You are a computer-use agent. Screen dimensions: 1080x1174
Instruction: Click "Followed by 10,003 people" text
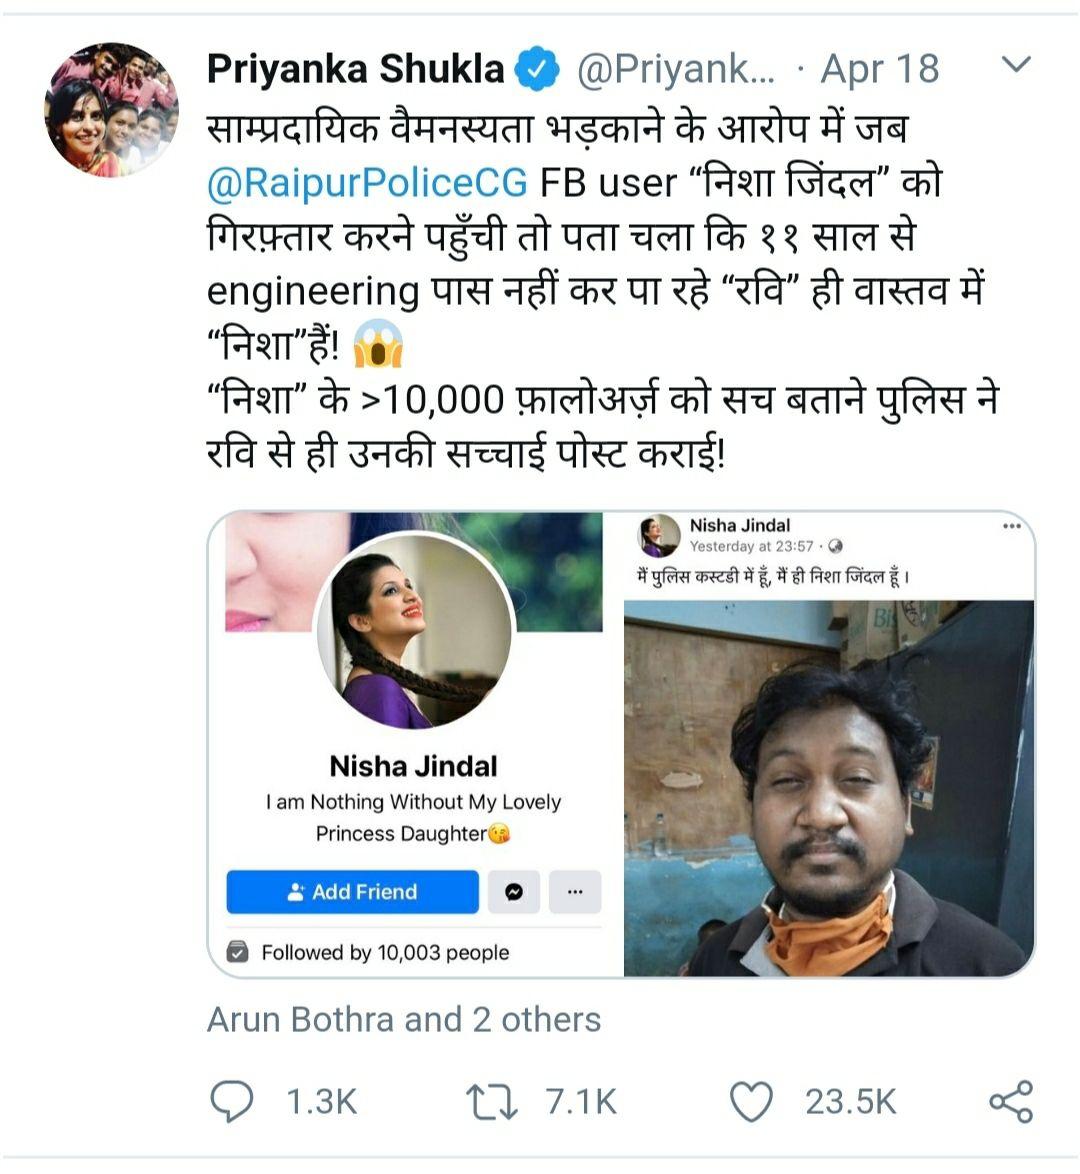click(385, 953)
